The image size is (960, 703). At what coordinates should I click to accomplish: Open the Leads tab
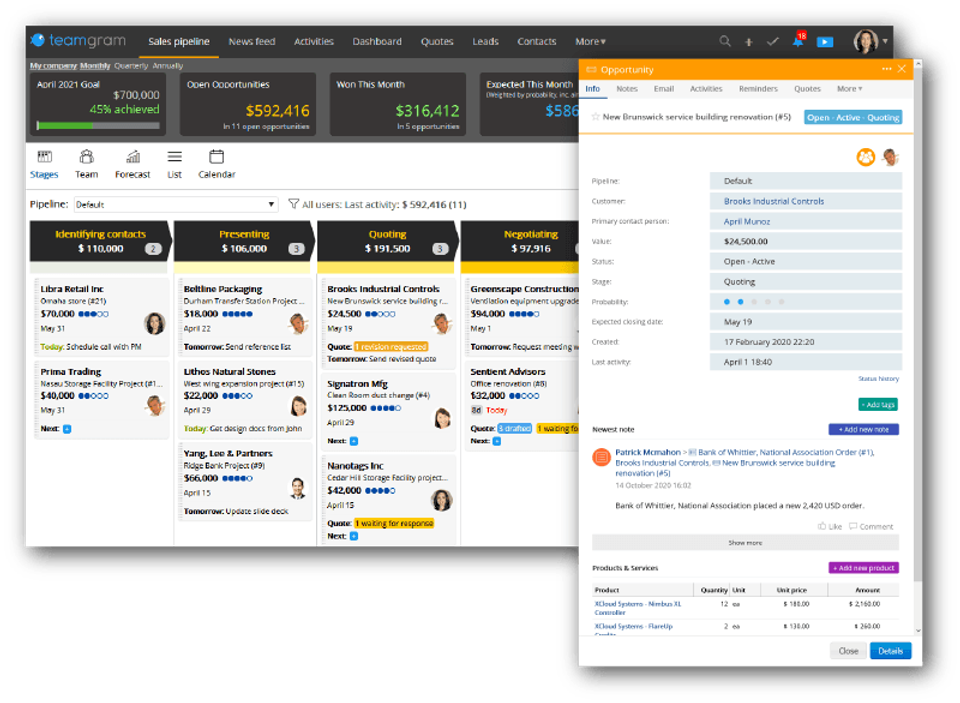point(485,41)
